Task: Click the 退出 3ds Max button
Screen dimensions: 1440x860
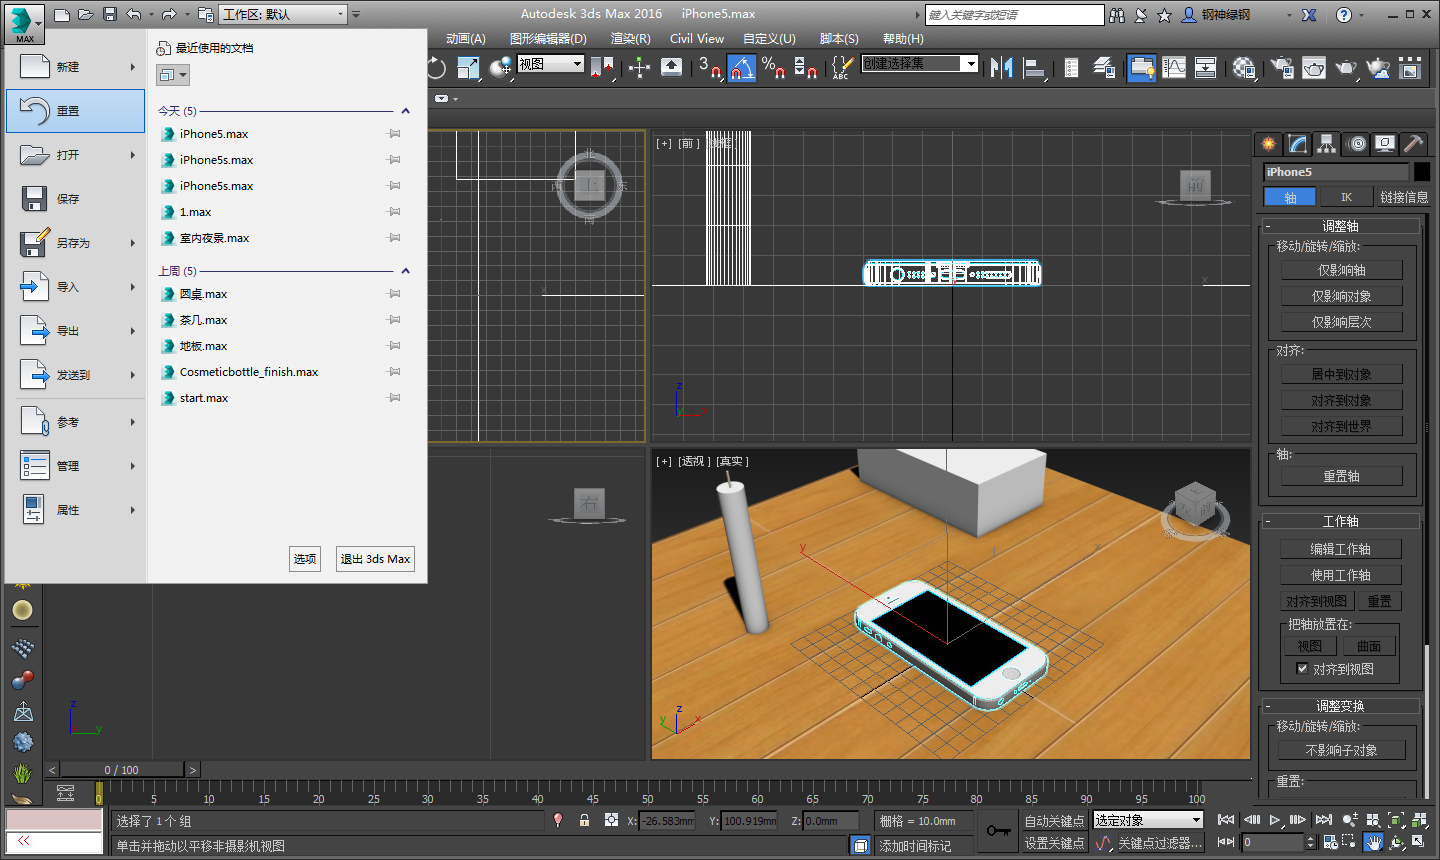Action: [x=375, y=559]
